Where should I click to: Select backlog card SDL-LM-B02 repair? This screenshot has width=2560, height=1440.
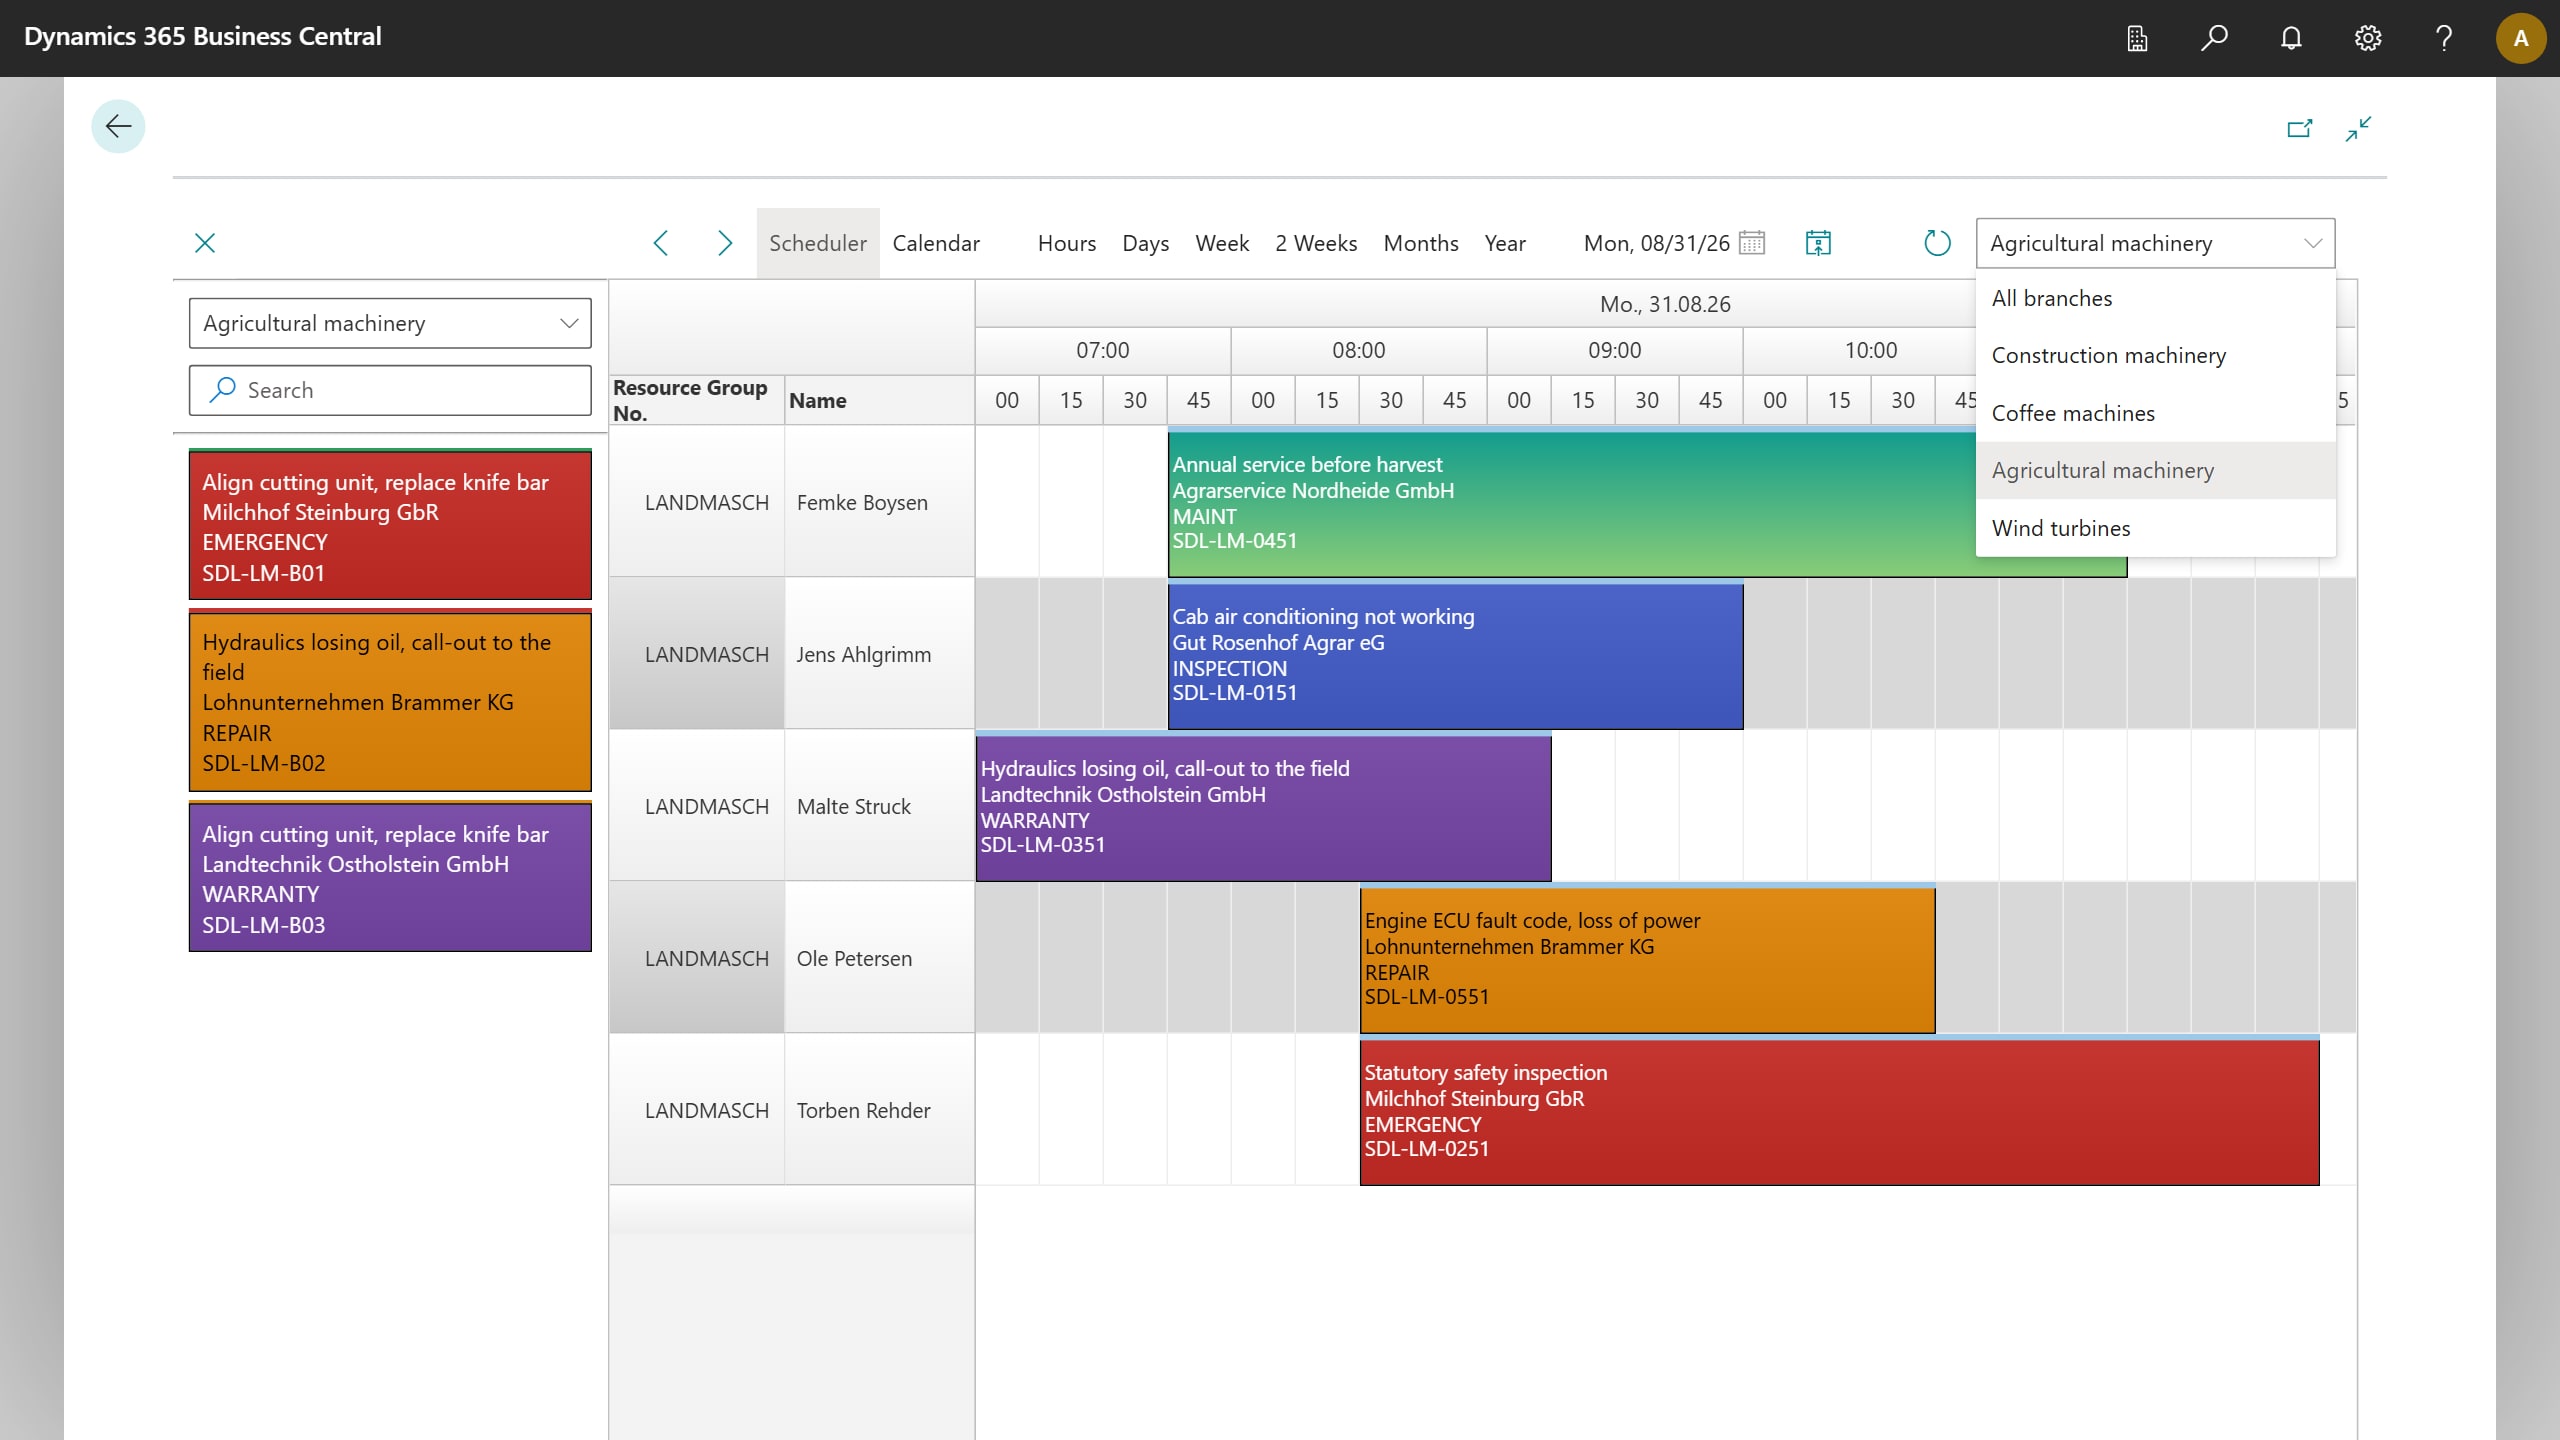click(390, 701)
